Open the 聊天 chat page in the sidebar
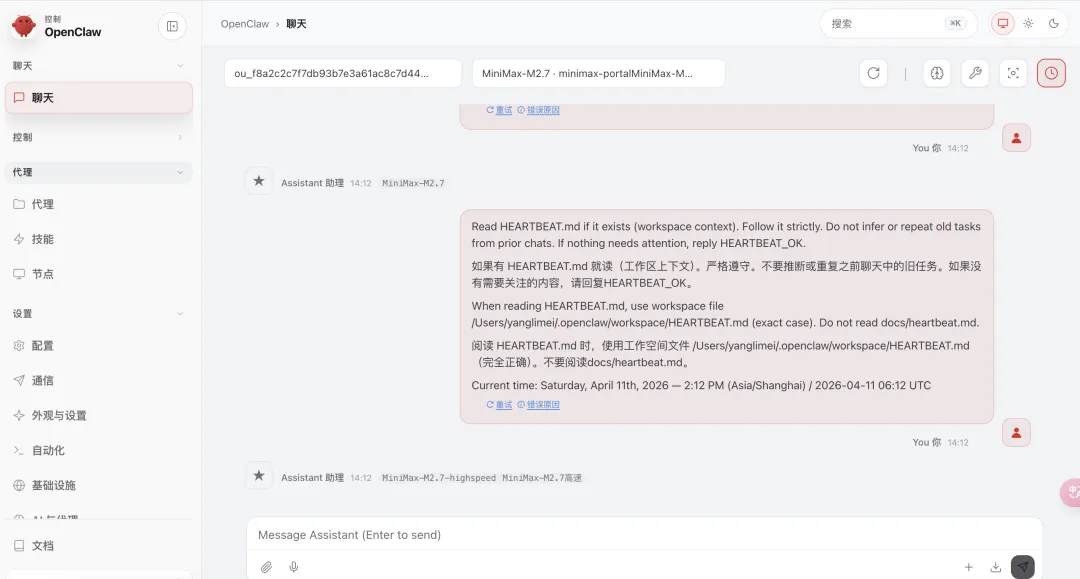1080x579 pixels. pyautogui.click(x=98, y=98)
